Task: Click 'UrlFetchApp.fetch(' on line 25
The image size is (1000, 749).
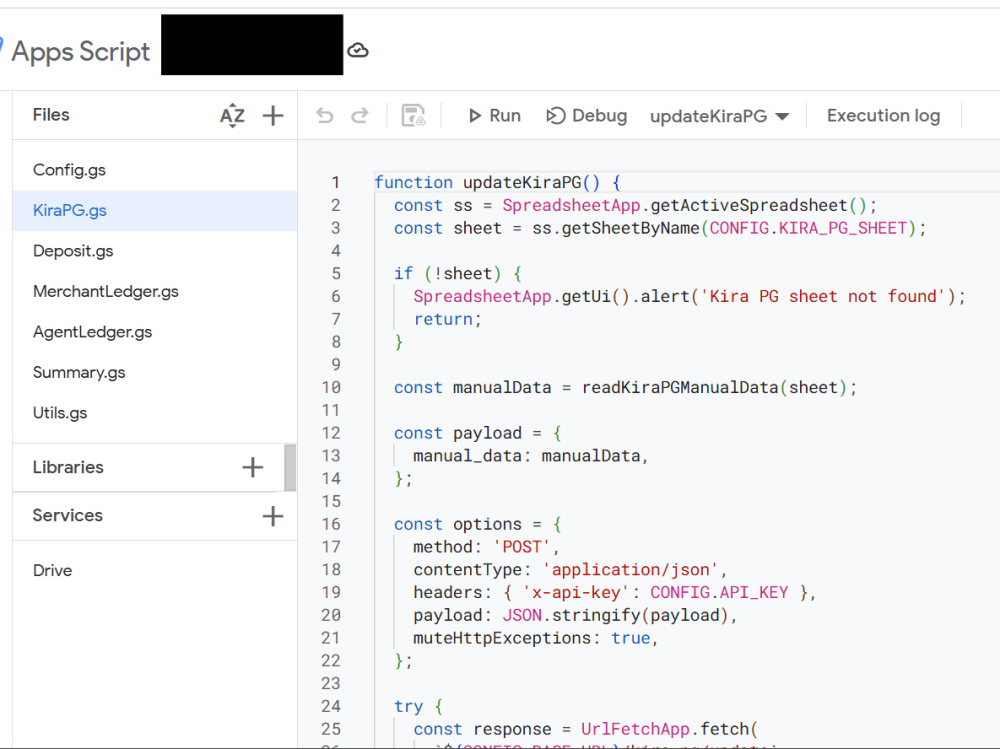Action: (670, 729)
